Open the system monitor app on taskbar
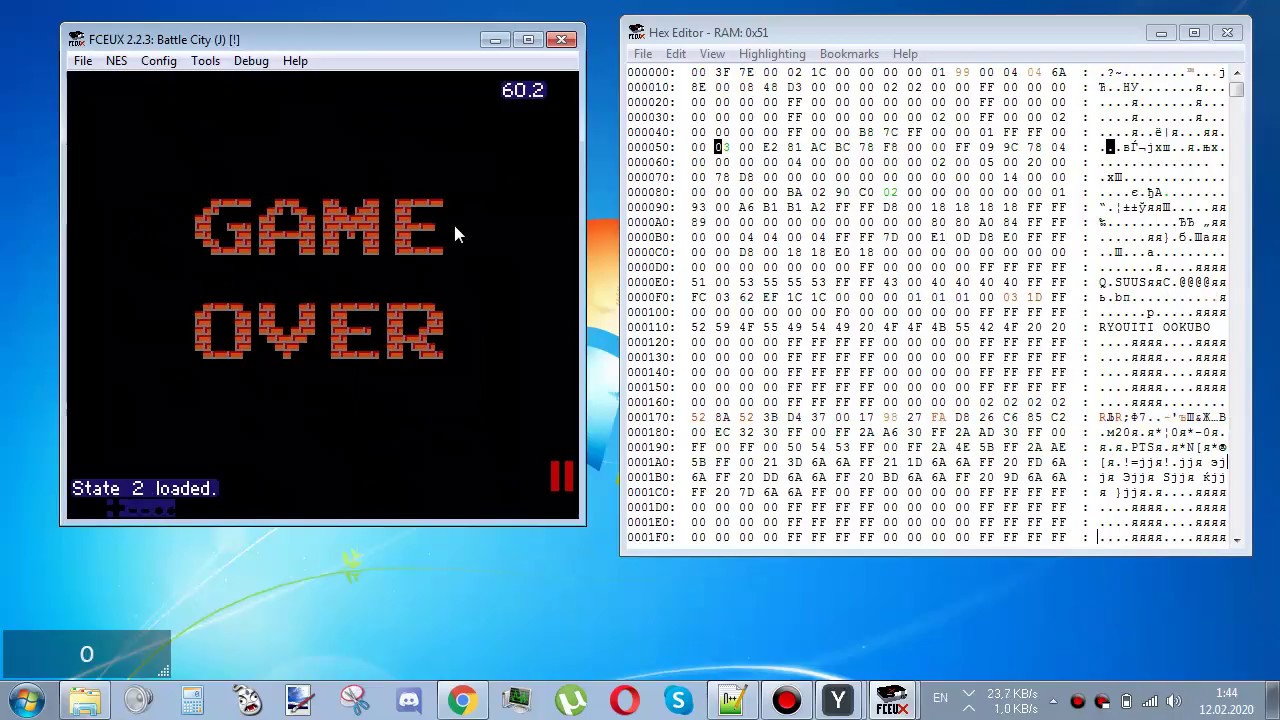This screenshot has width=1280, height=720. (516, 700)
